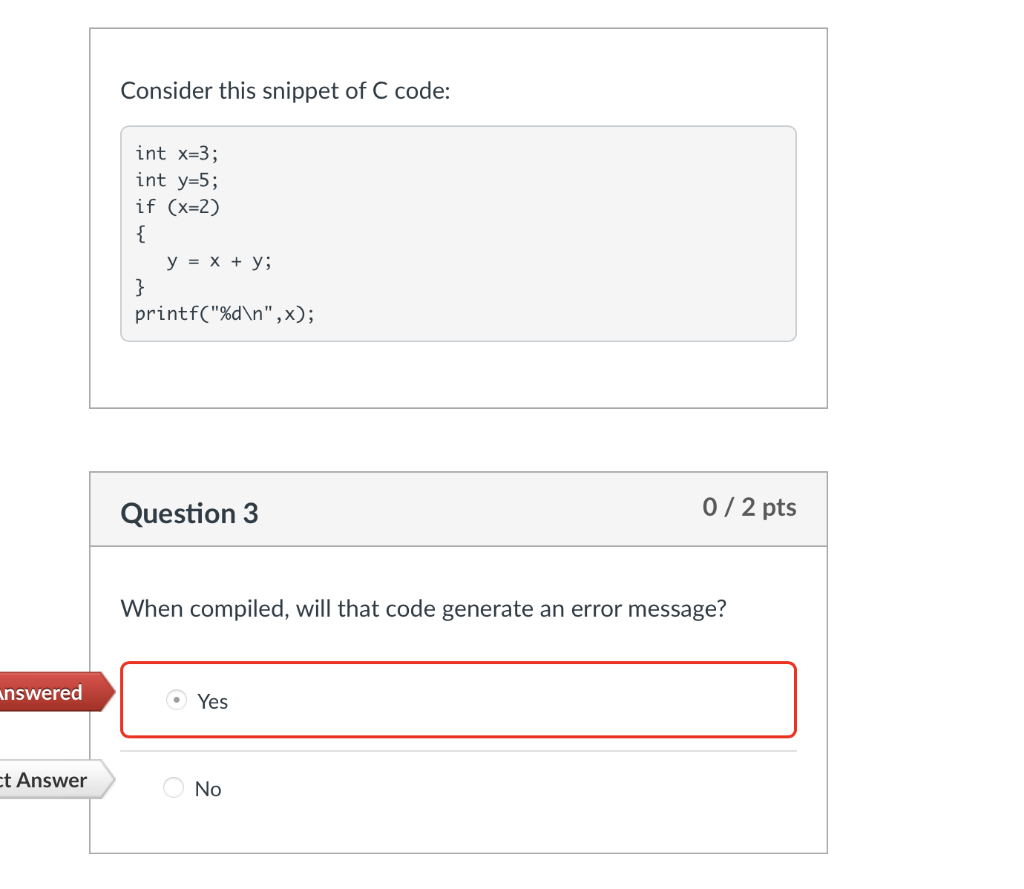Click the 0 / 2 pts score label

(749, 507)
